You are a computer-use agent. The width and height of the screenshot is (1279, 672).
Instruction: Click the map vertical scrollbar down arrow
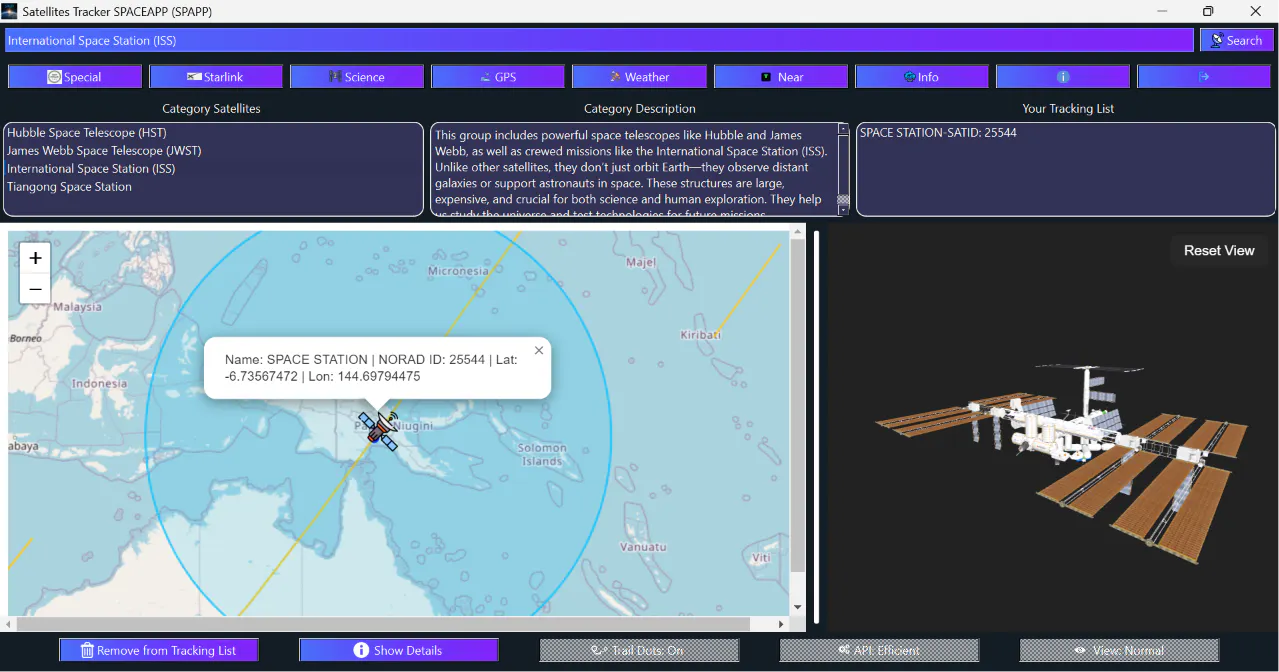797,607
